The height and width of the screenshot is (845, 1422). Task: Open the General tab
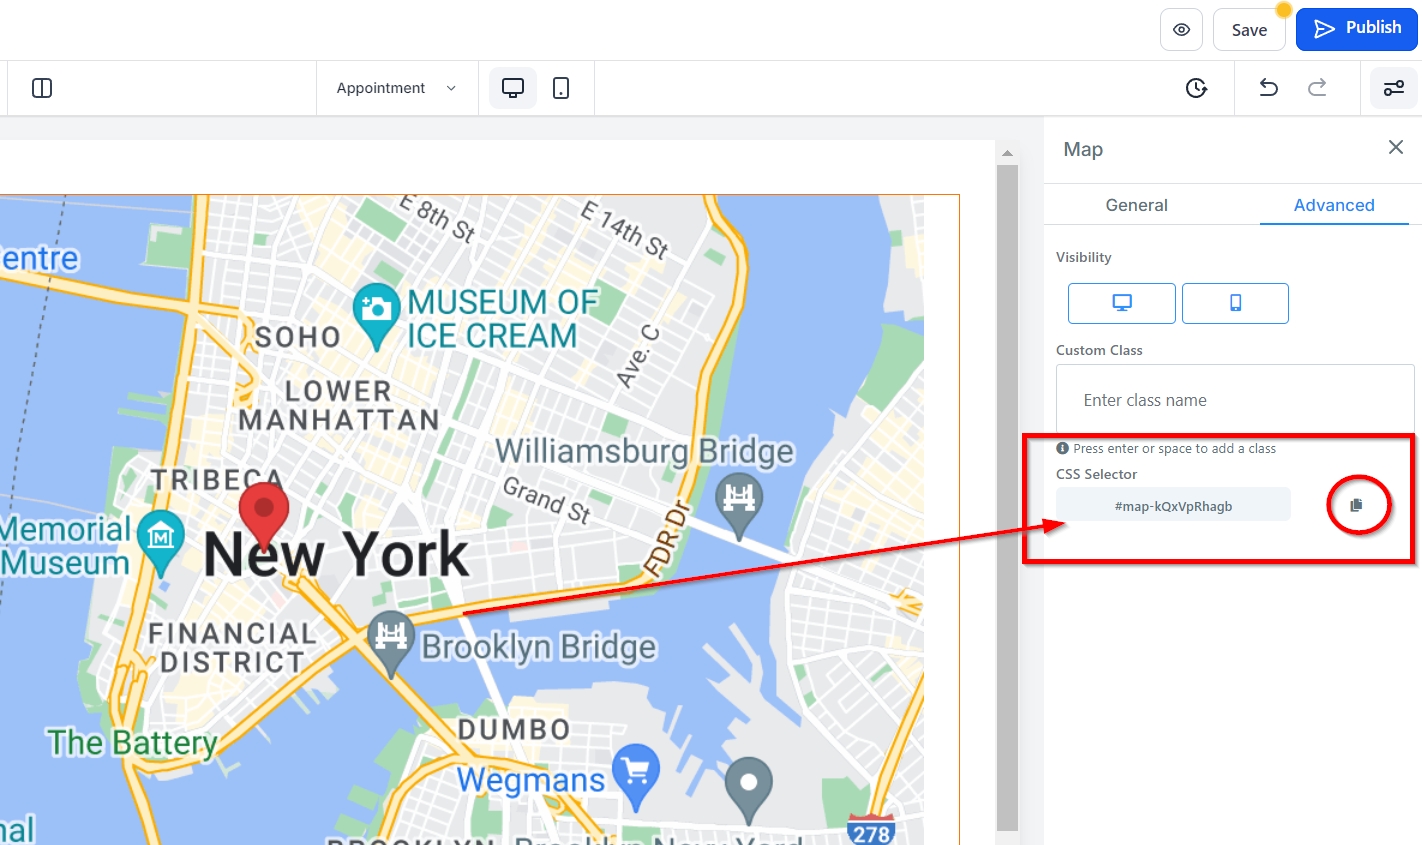1136,205
